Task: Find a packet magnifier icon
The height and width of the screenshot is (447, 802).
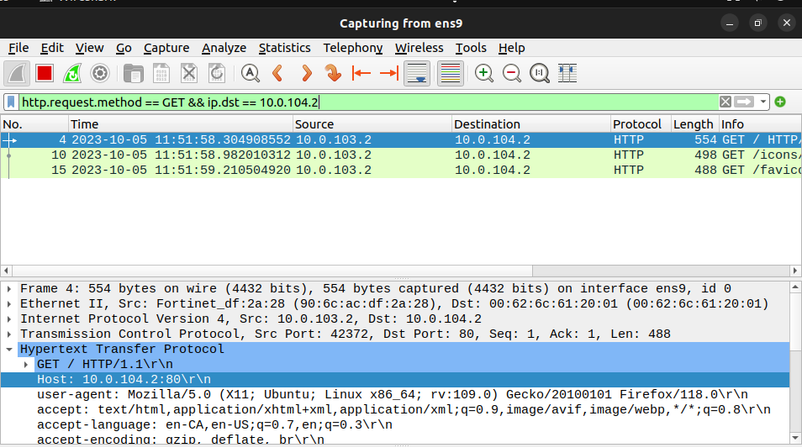Action: click(x=250, y=74)
